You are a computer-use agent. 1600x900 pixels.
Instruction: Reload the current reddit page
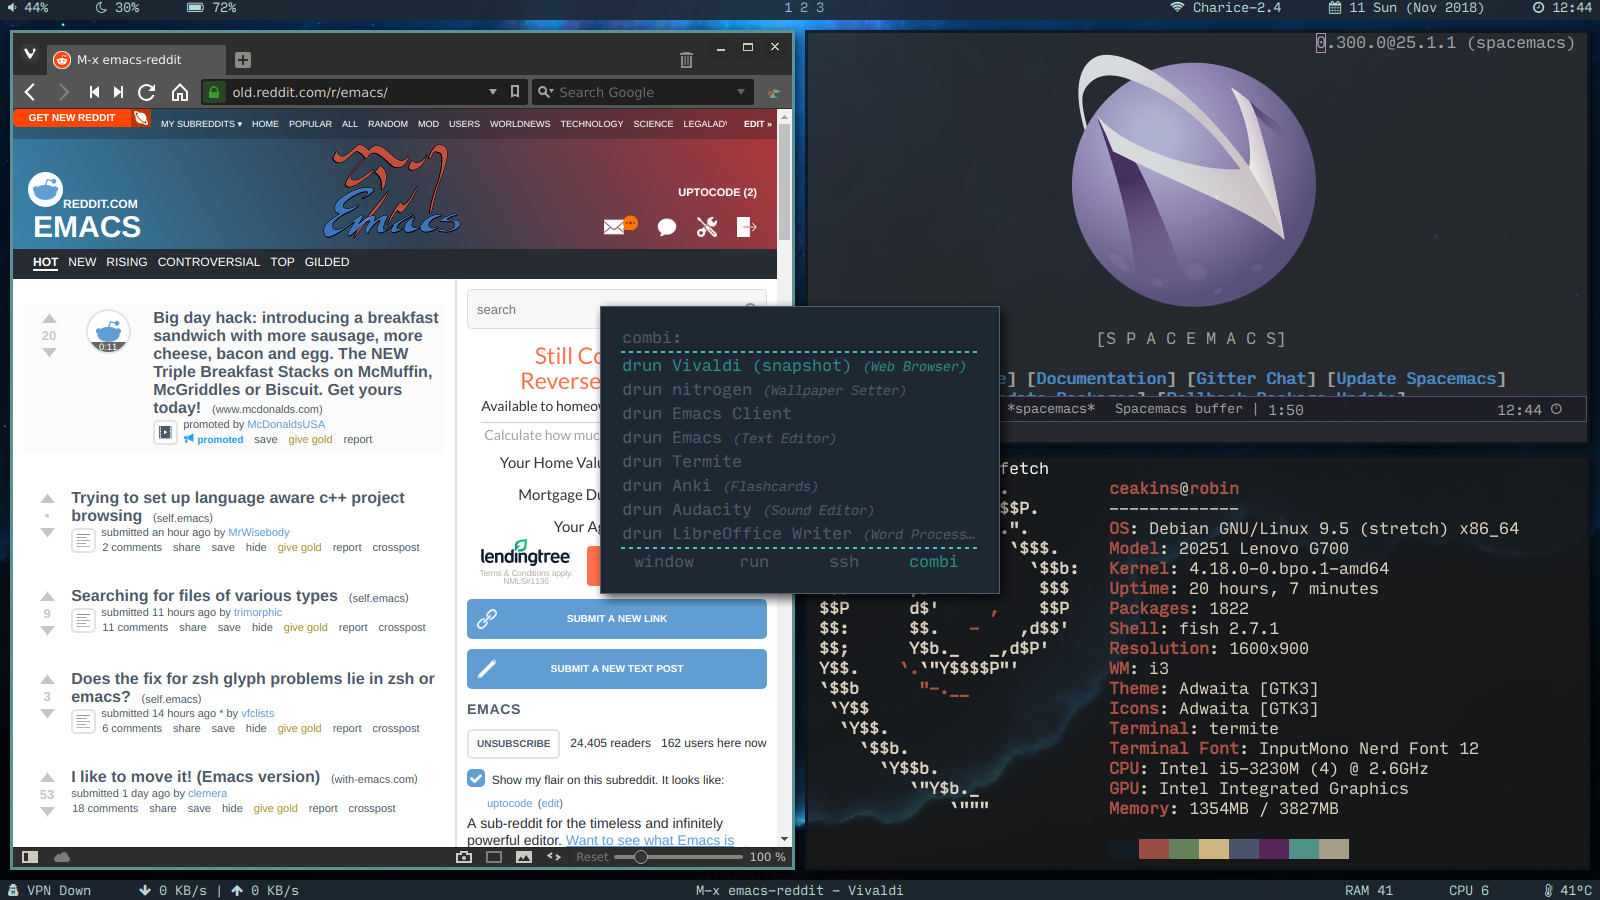coord(147,92)
